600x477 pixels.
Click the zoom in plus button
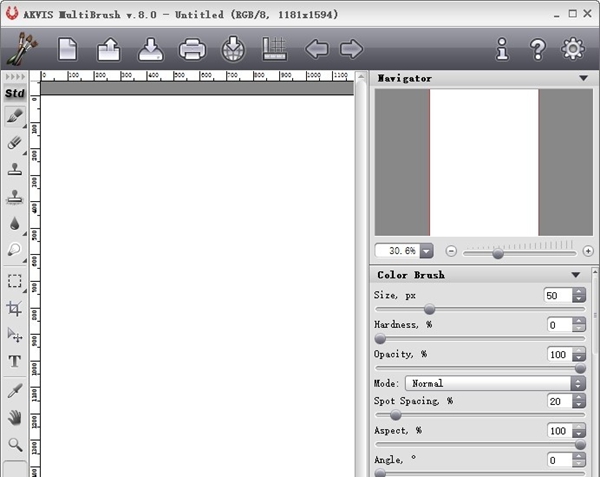coord(588,251)
